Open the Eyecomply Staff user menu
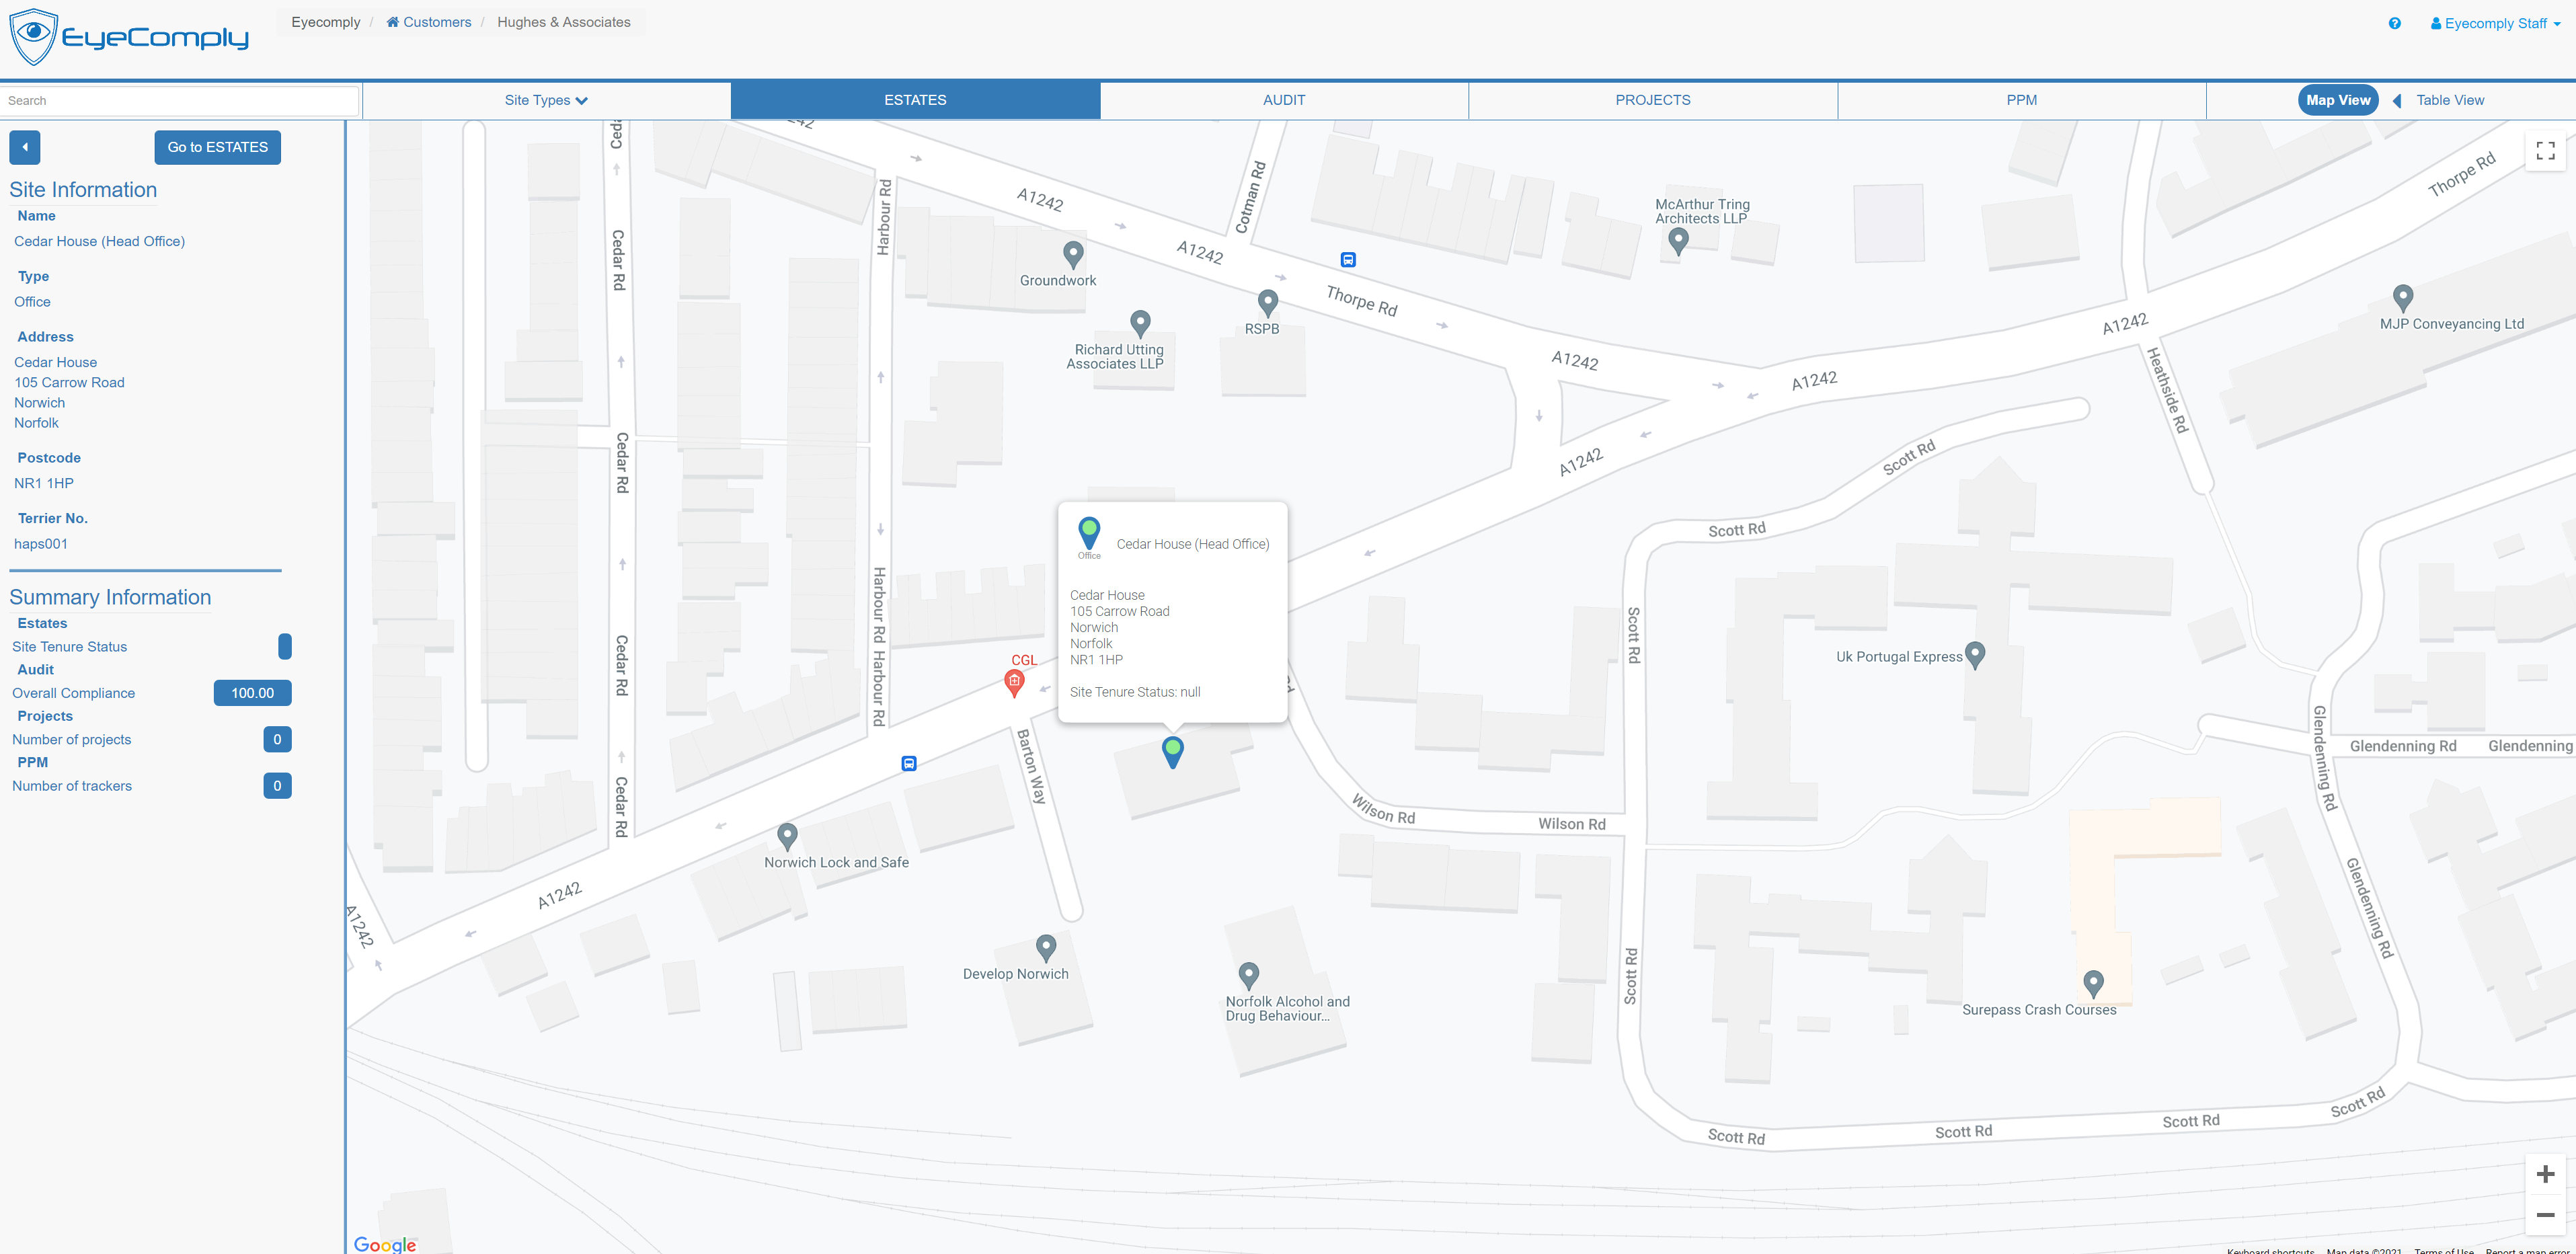Image resolution: width=2576 pixels, height=1254 pixels. point(2494,23)
